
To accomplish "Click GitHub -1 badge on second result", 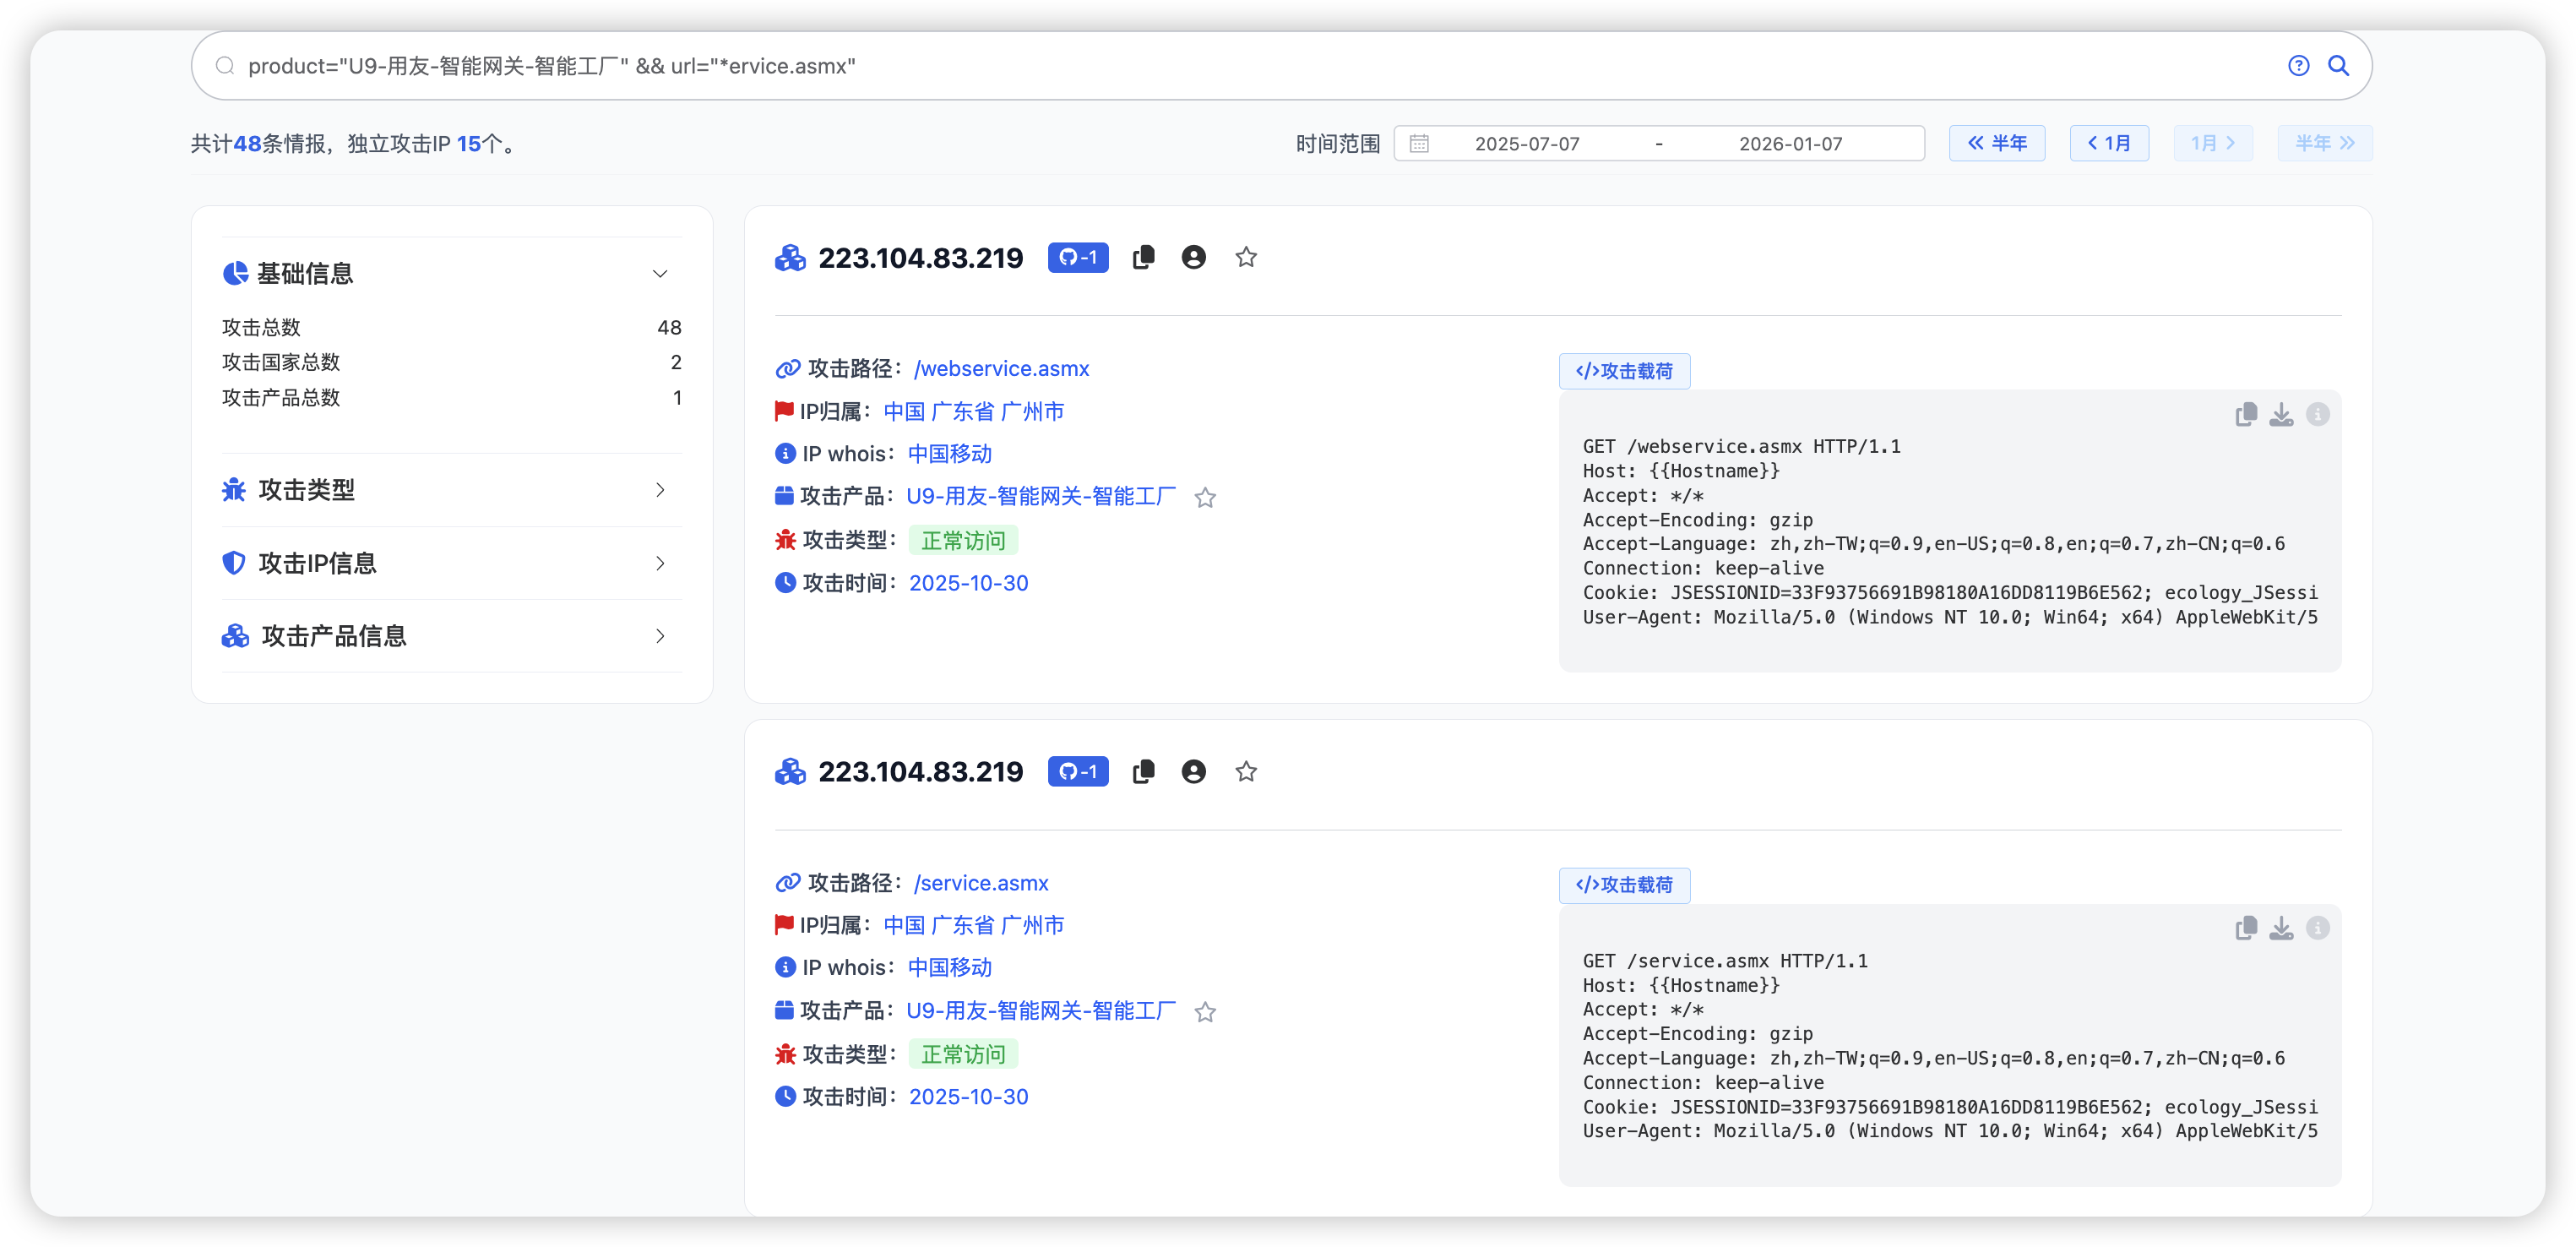I will (x=1077, y=772).
